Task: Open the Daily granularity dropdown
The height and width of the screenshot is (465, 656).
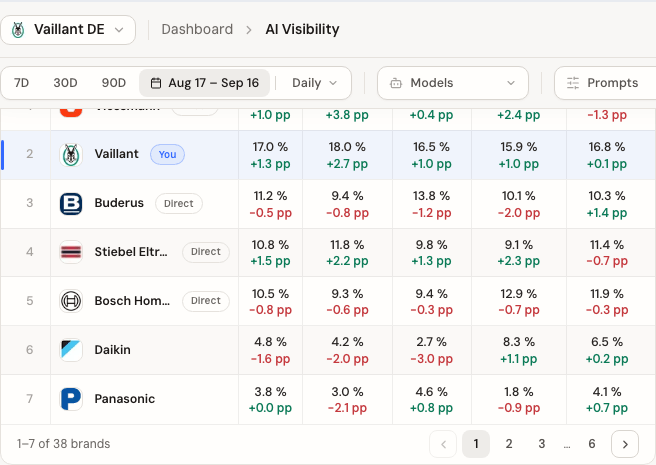Action: click(314, 83)
